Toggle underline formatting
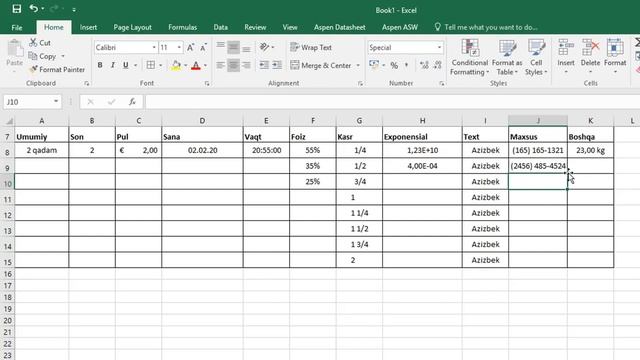This screenshot has width=640, height=360. (x=126, y=65)
